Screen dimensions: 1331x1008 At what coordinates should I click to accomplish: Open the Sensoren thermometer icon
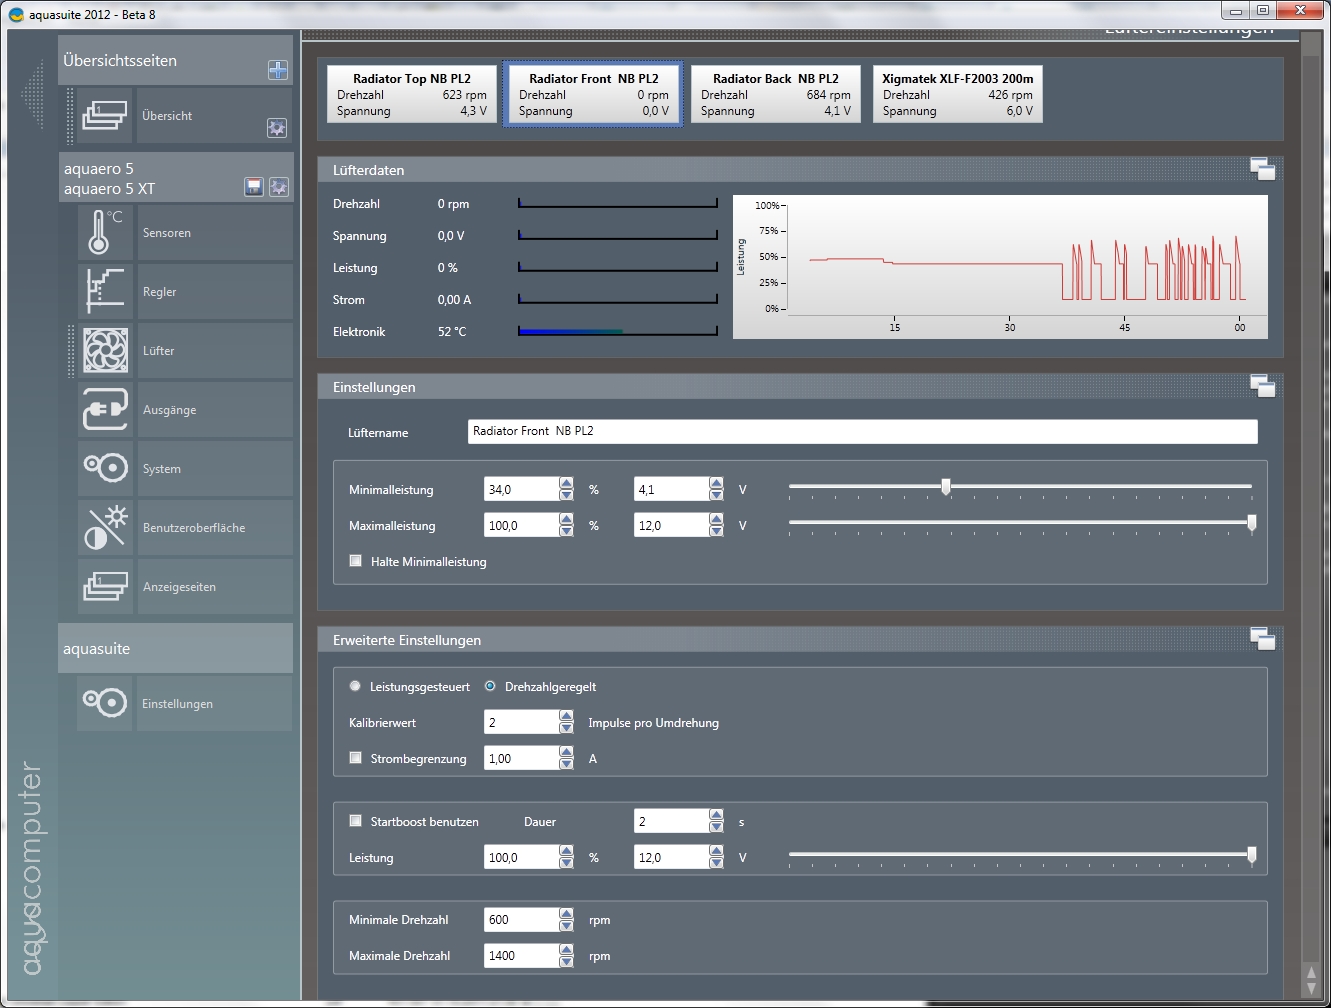[105, 232]
